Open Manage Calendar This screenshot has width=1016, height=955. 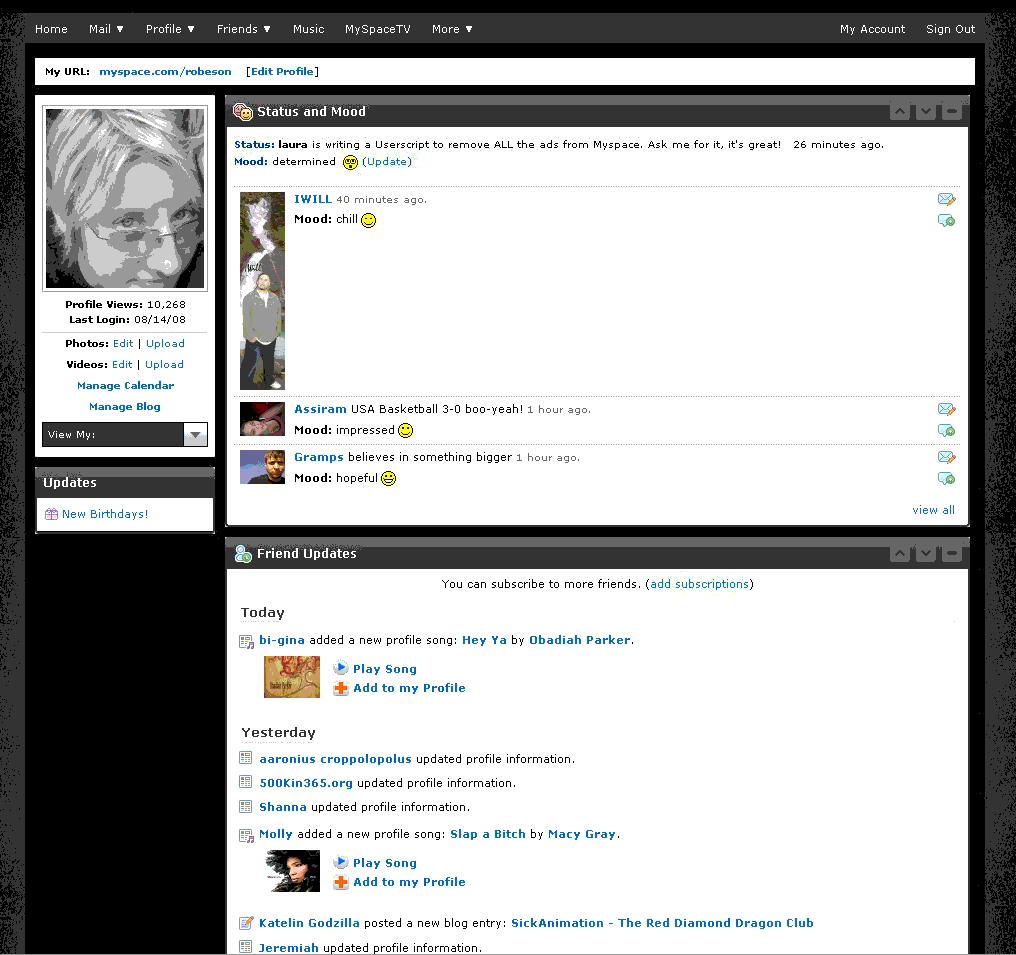[126, 385]
